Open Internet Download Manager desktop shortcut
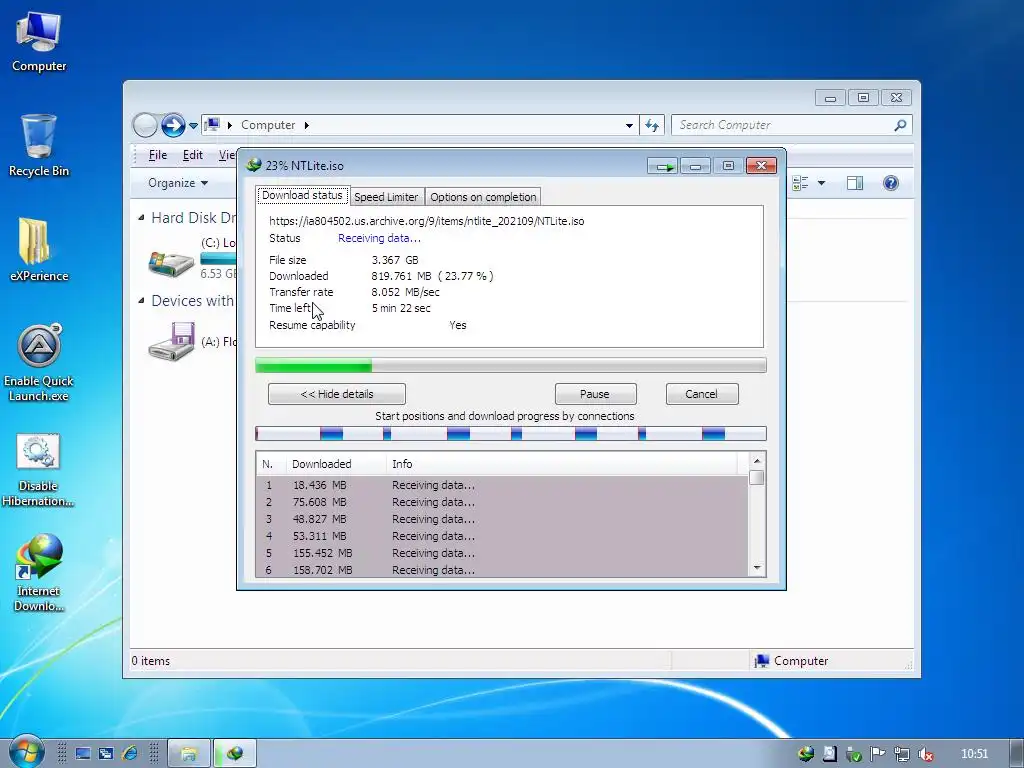 [39, 572]
